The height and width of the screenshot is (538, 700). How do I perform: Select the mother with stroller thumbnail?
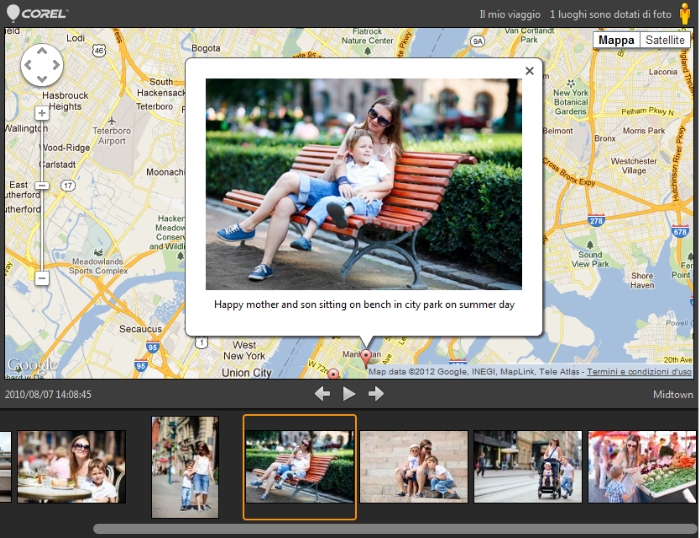527,466
